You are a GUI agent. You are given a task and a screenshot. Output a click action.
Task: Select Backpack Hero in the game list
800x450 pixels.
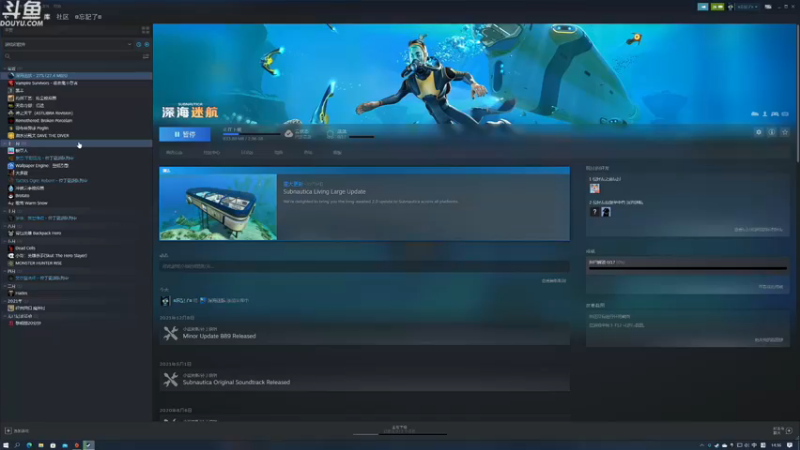point(77,233)
